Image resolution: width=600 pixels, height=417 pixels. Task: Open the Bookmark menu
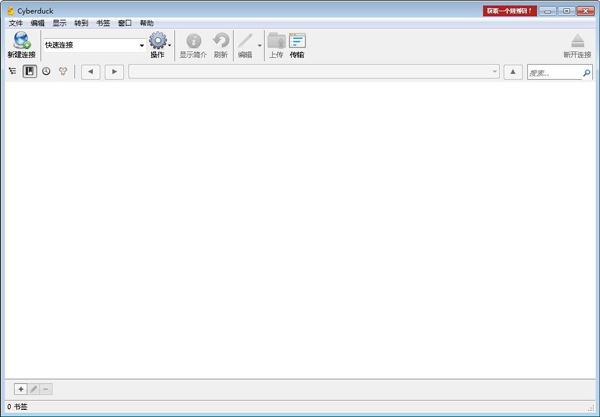tap(103, 22)
